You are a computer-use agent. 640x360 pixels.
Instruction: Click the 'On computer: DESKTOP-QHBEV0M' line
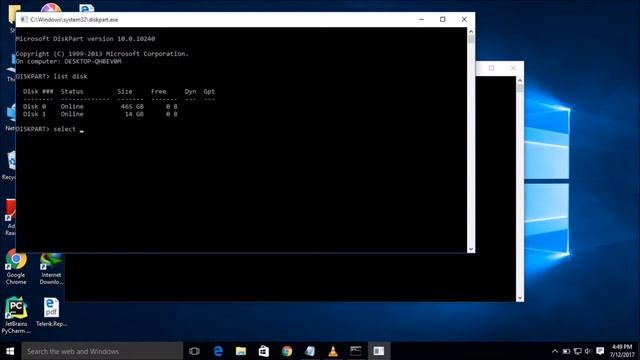click(x=69, y=61)
